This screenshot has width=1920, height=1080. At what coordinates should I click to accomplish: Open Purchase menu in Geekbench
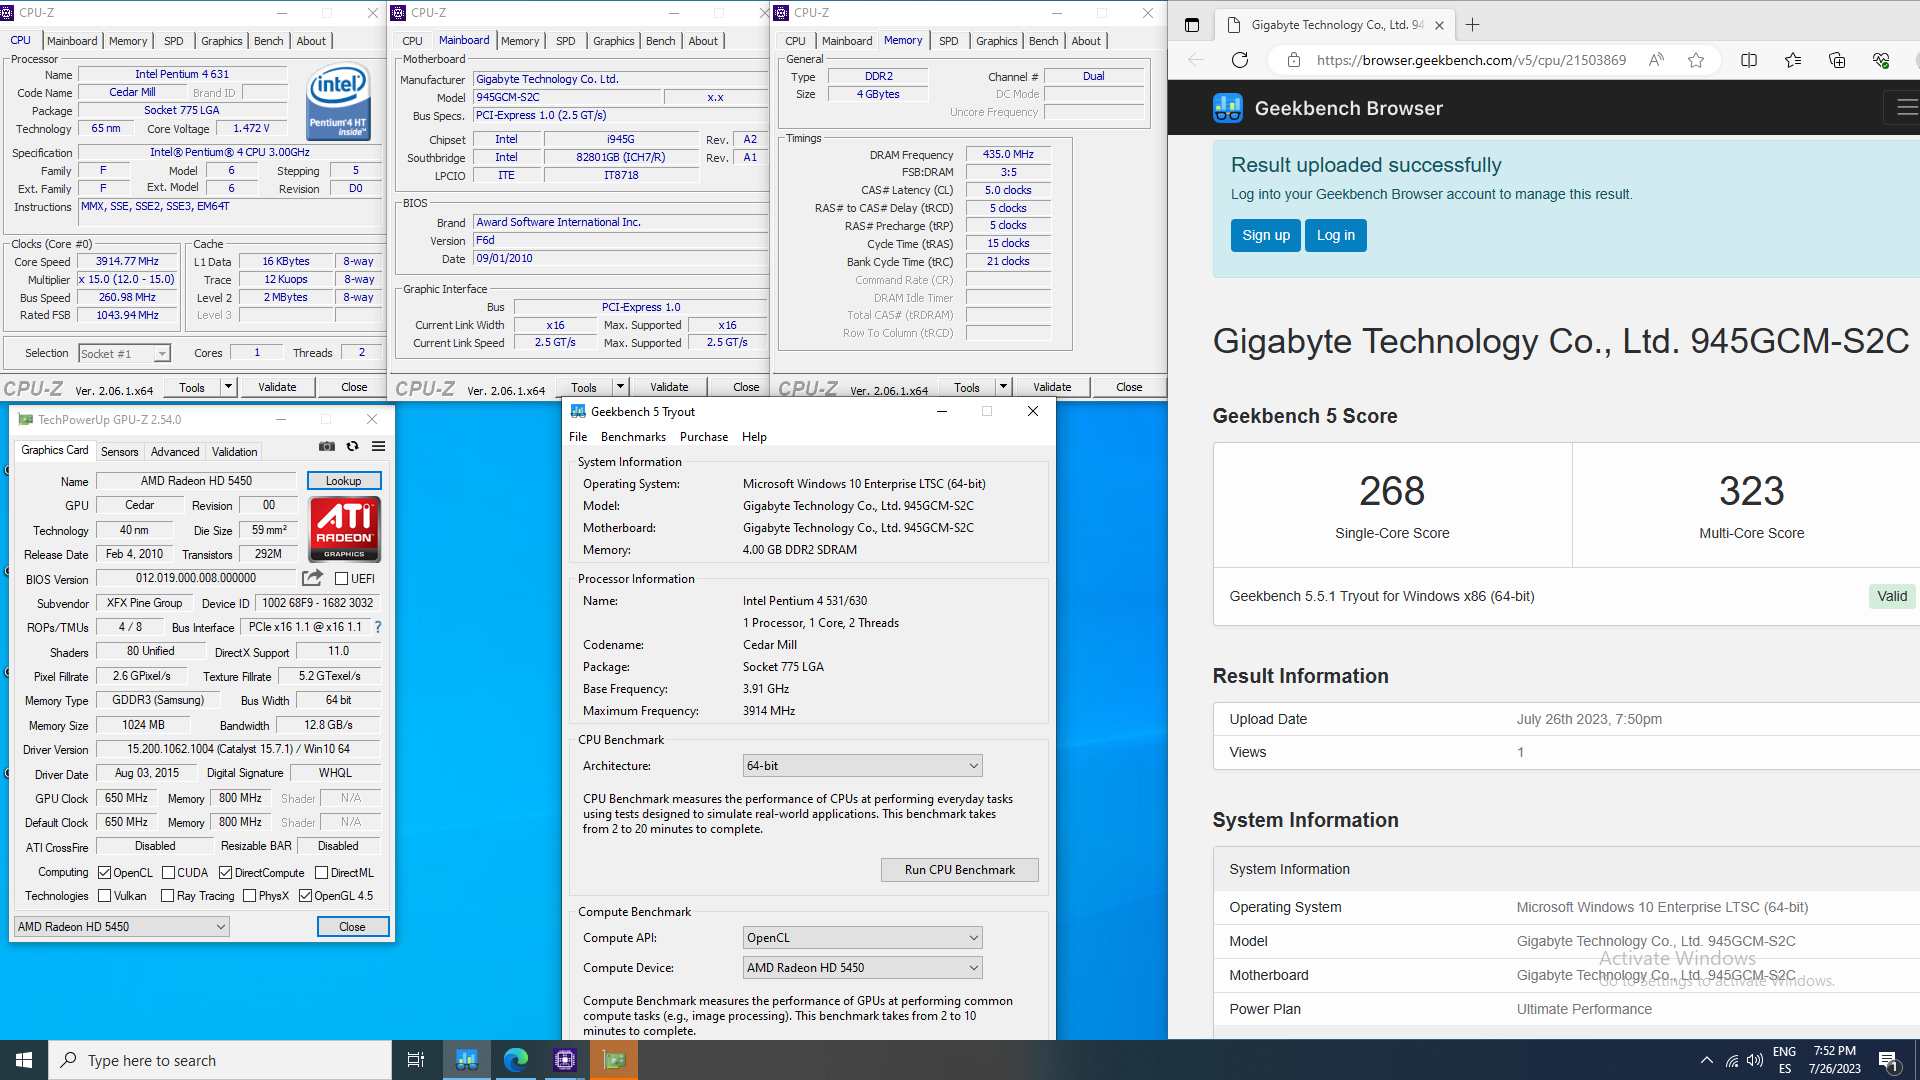coord(704,437)
